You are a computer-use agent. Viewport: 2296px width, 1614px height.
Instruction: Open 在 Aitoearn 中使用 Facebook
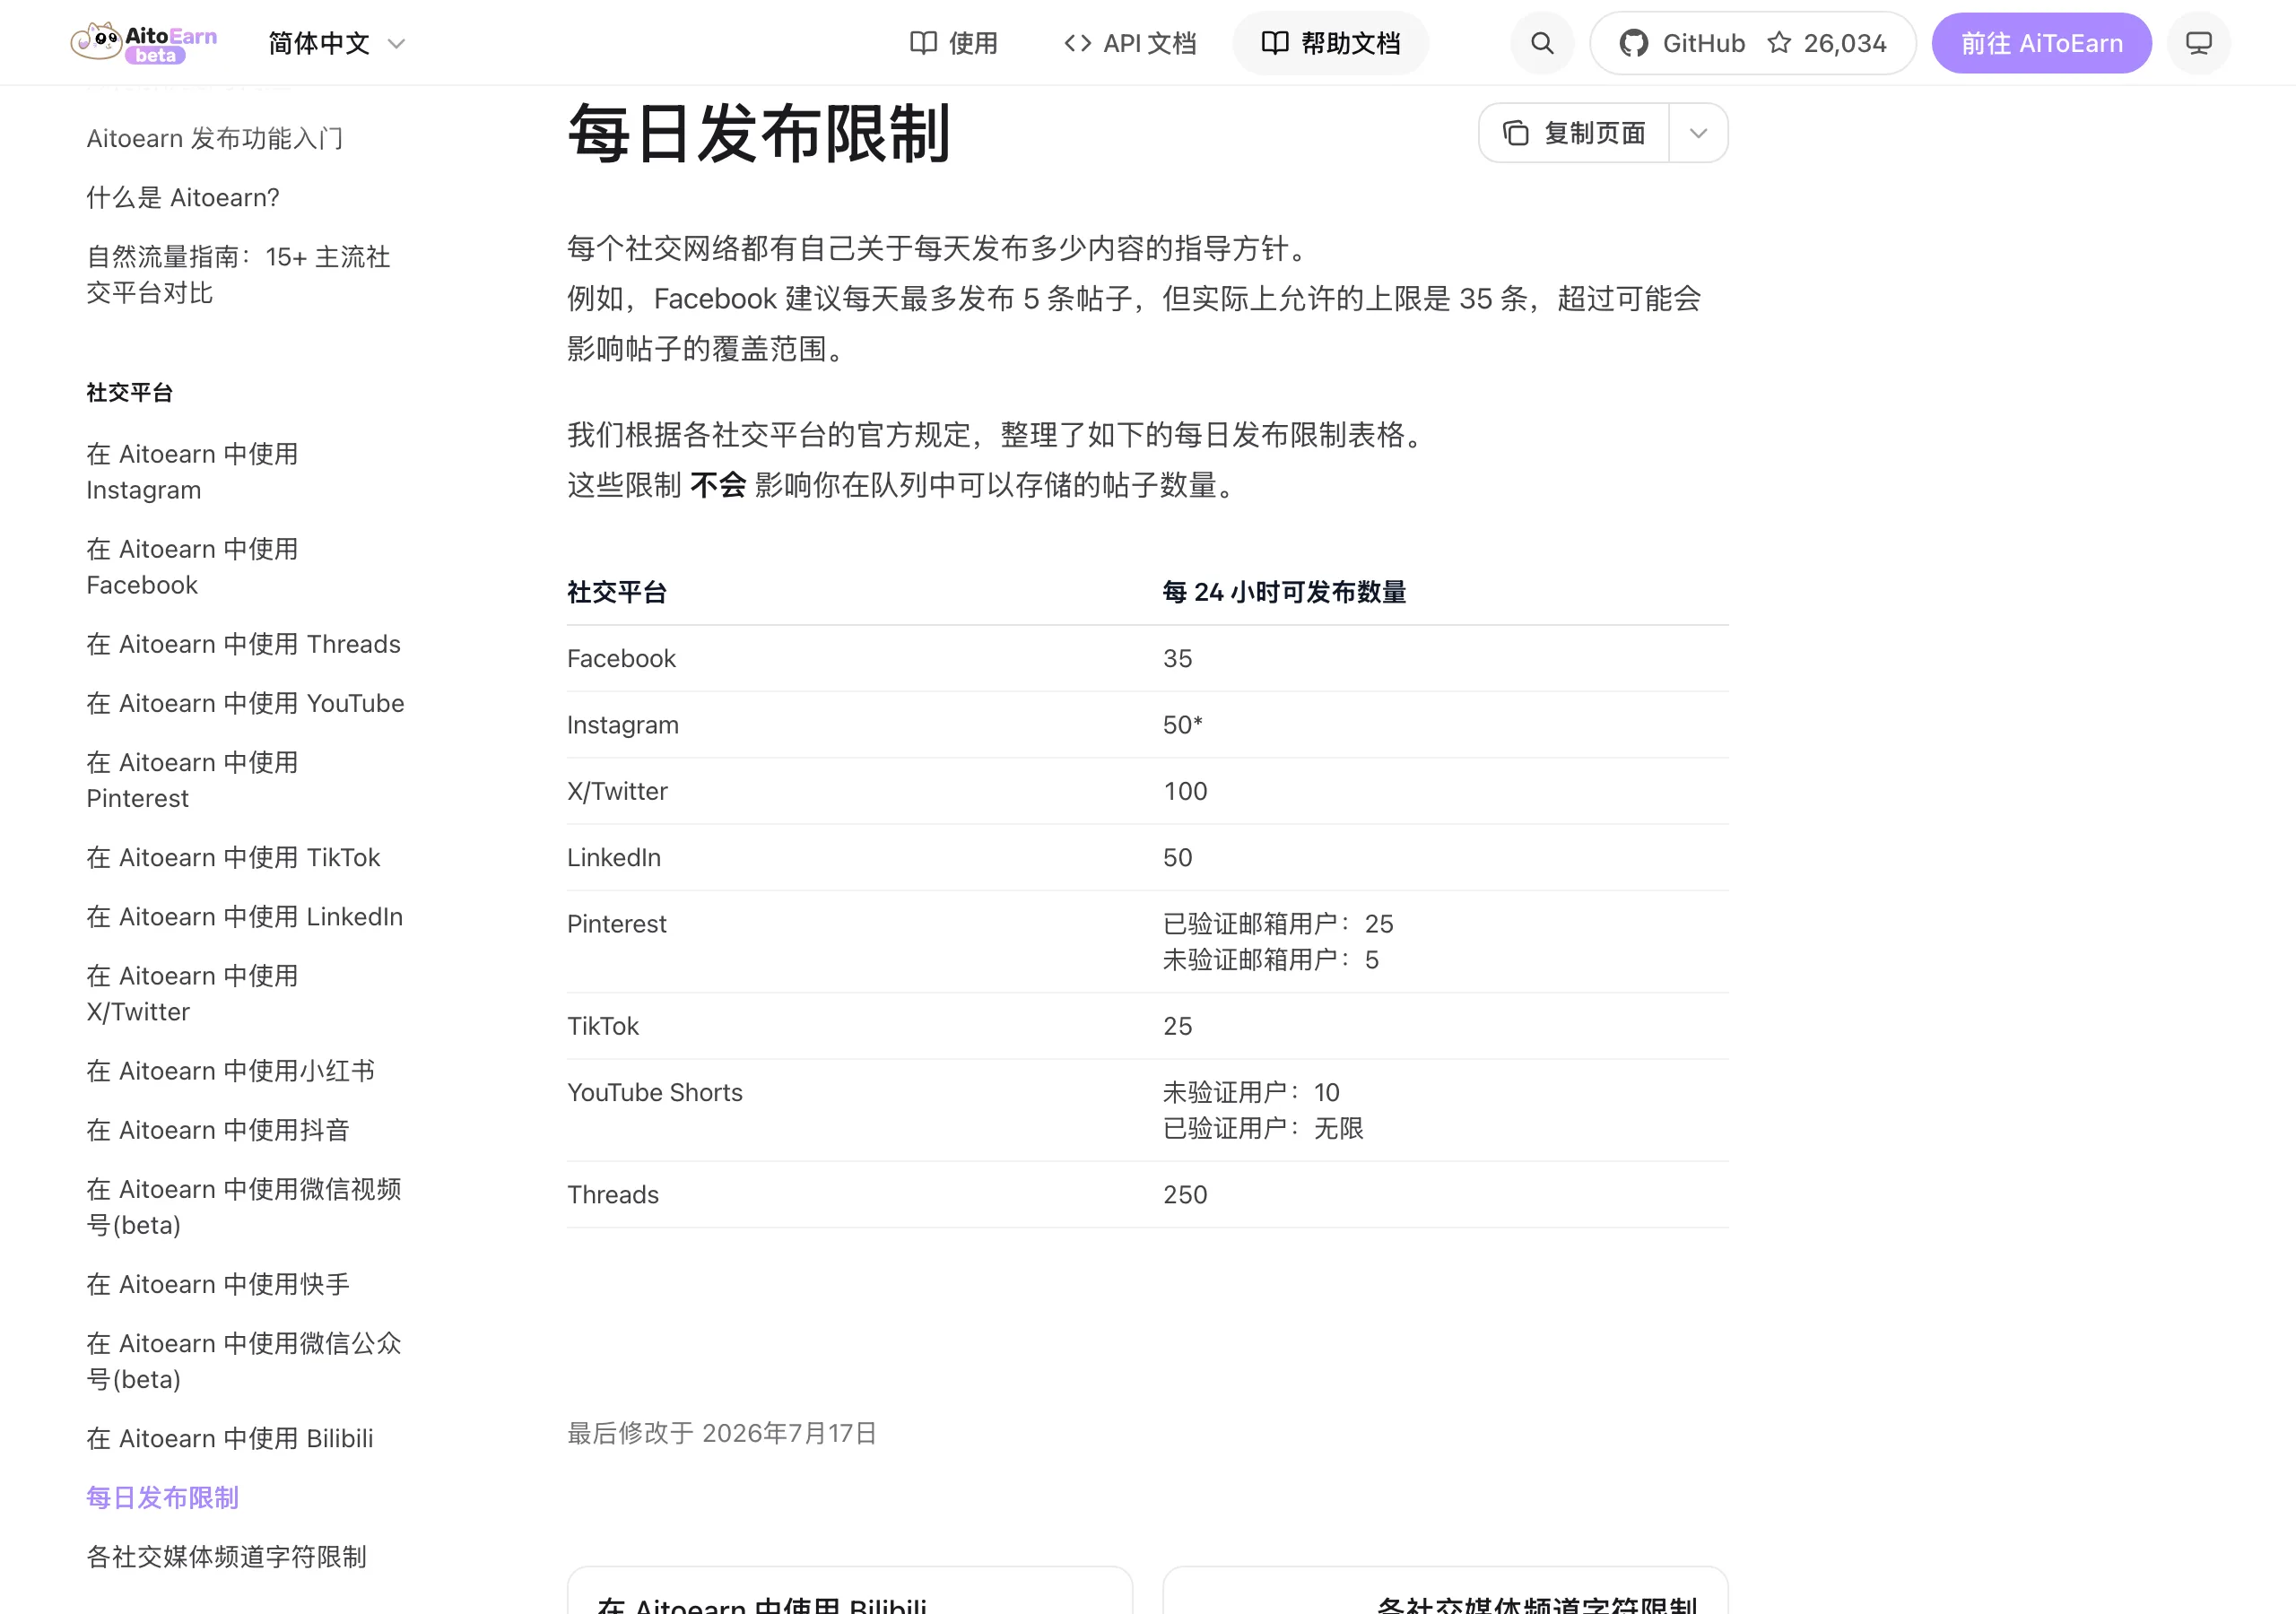click(x=192, y=566)
